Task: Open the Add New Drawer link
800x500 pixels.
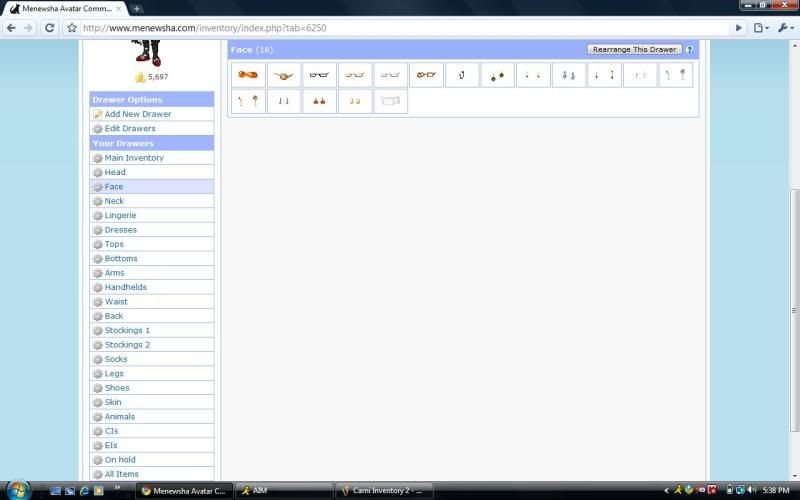Action: point(138,114)
